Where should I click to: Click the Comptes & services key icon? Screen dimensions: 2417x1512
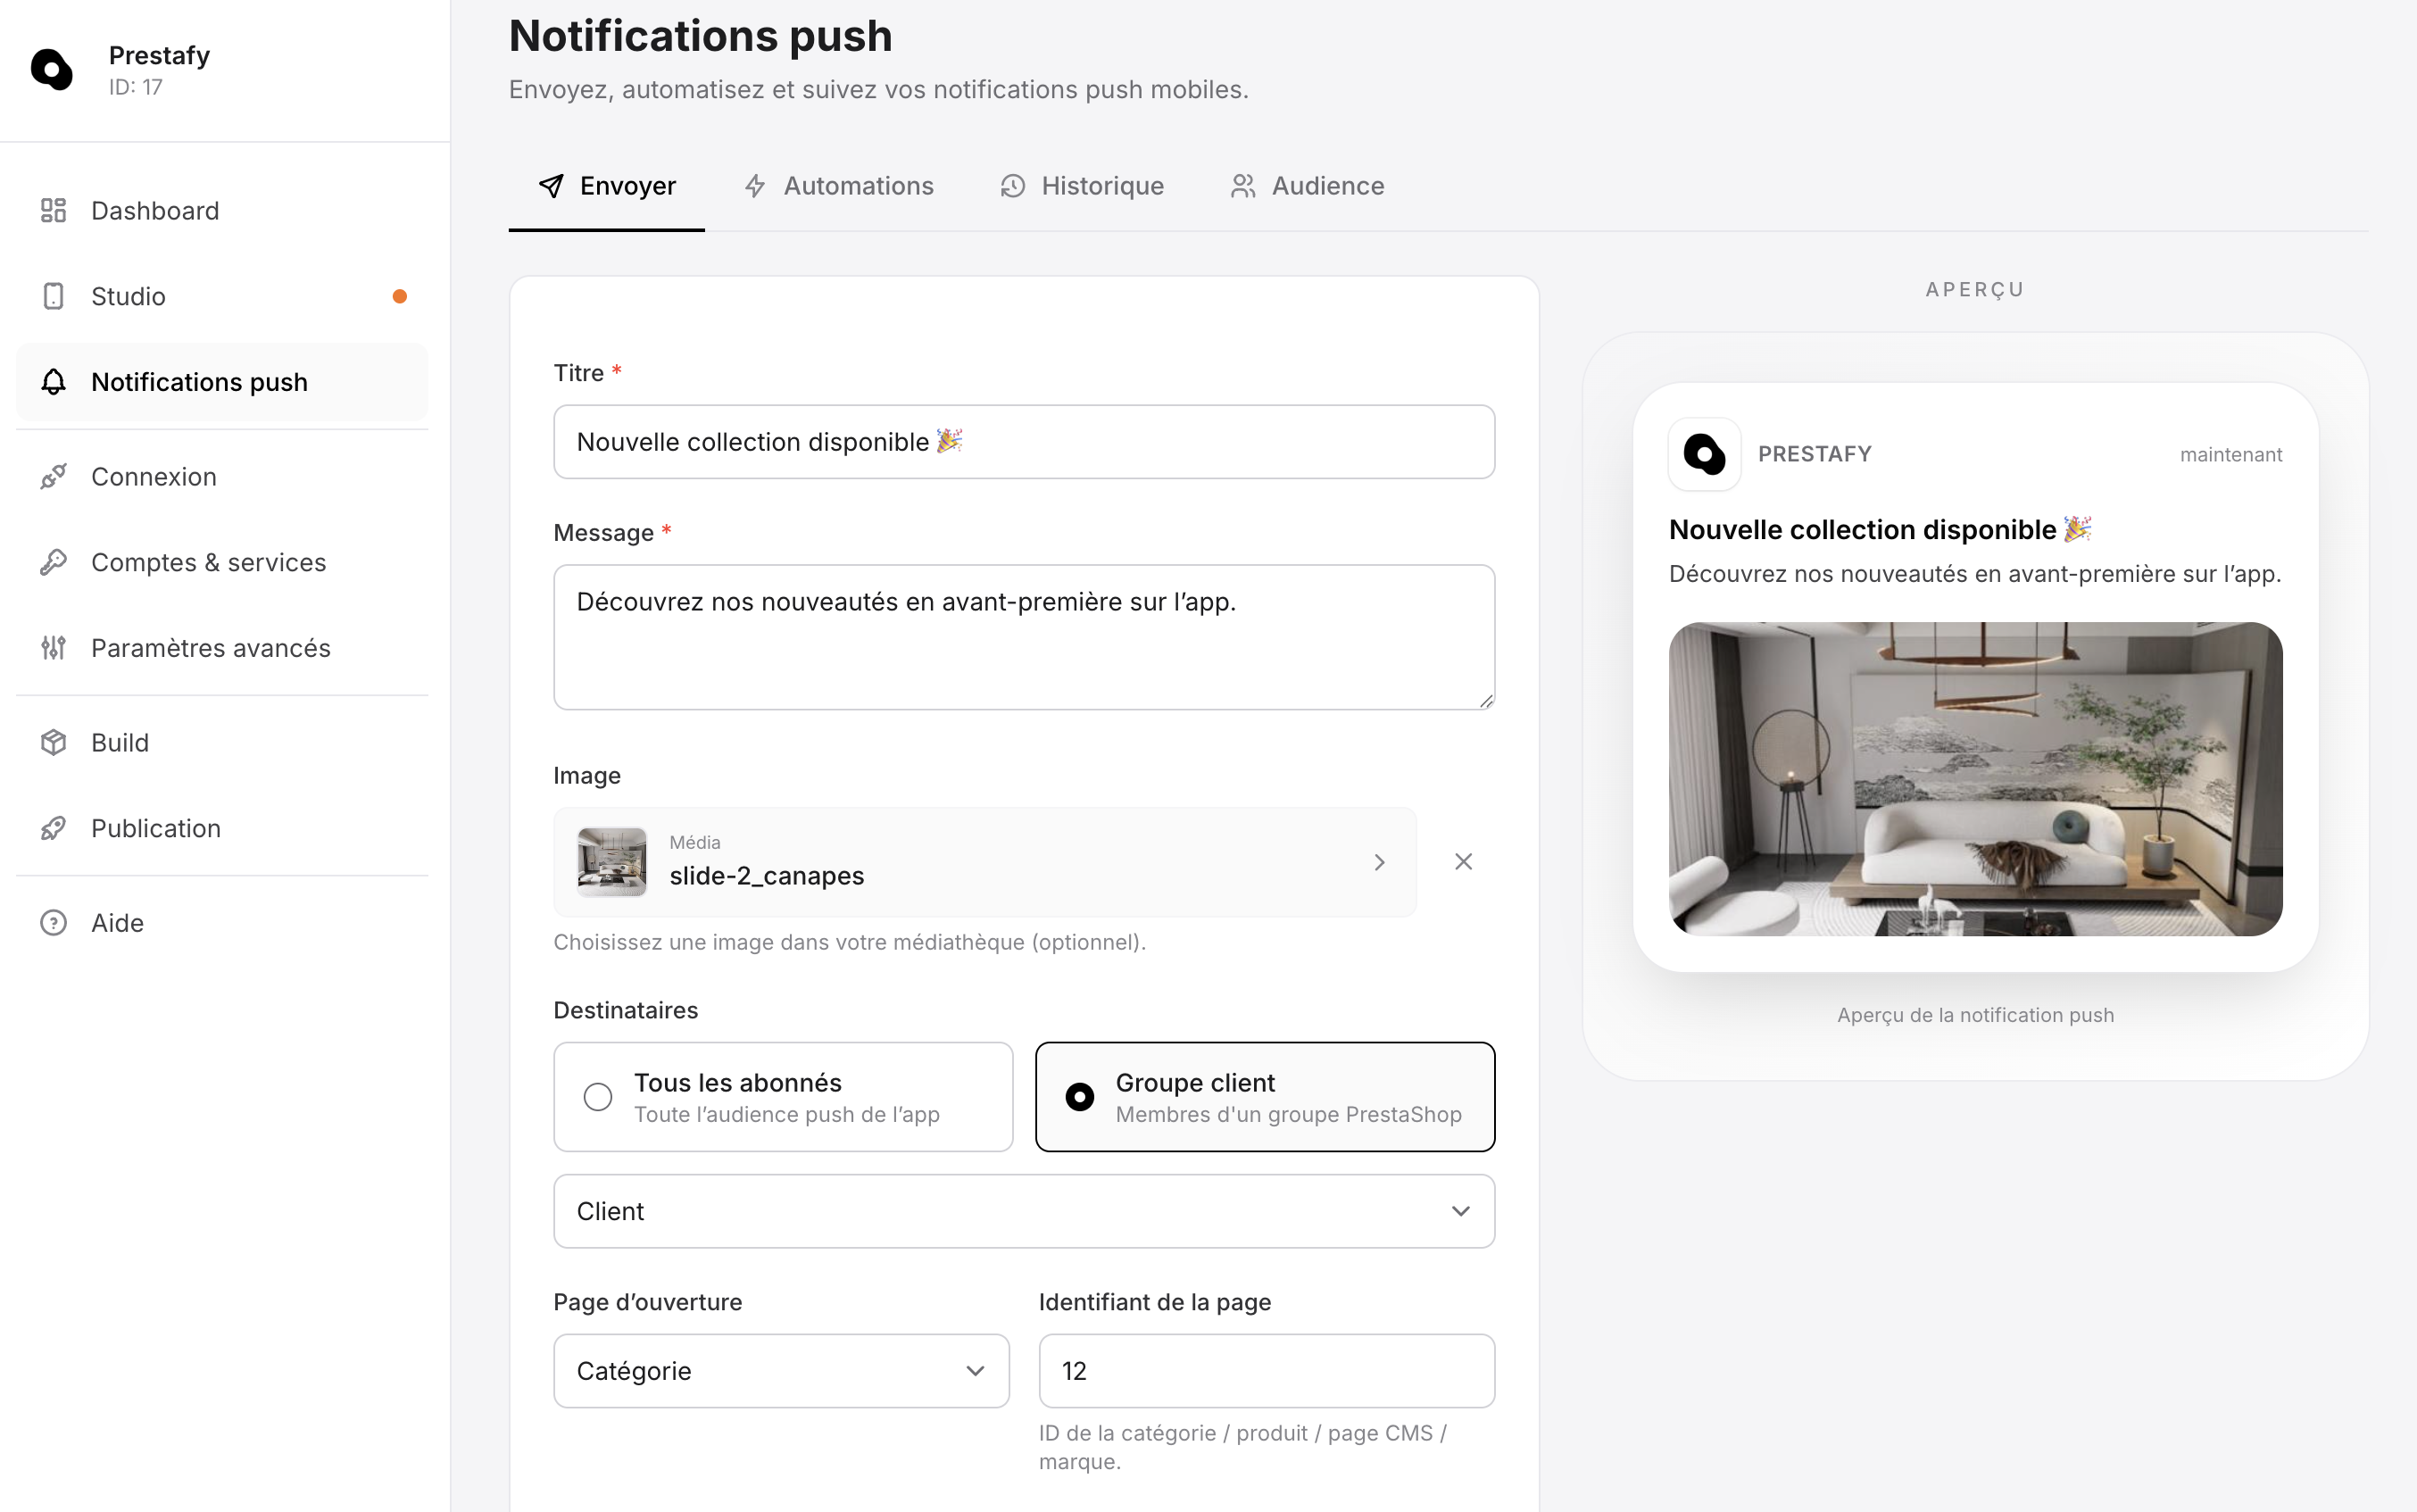coord(53,562)
